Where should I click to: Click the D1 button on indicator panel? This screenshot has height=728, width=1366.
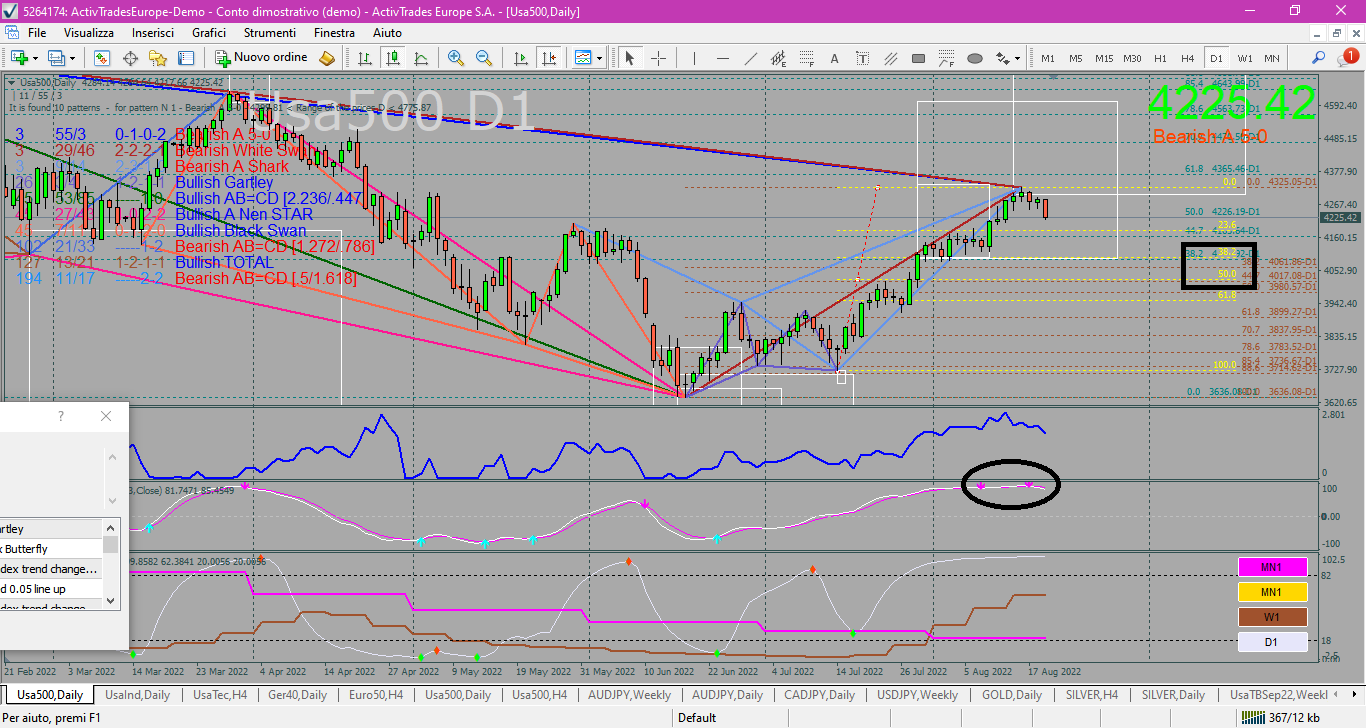pyautogui.click(x=1272, y=642)
